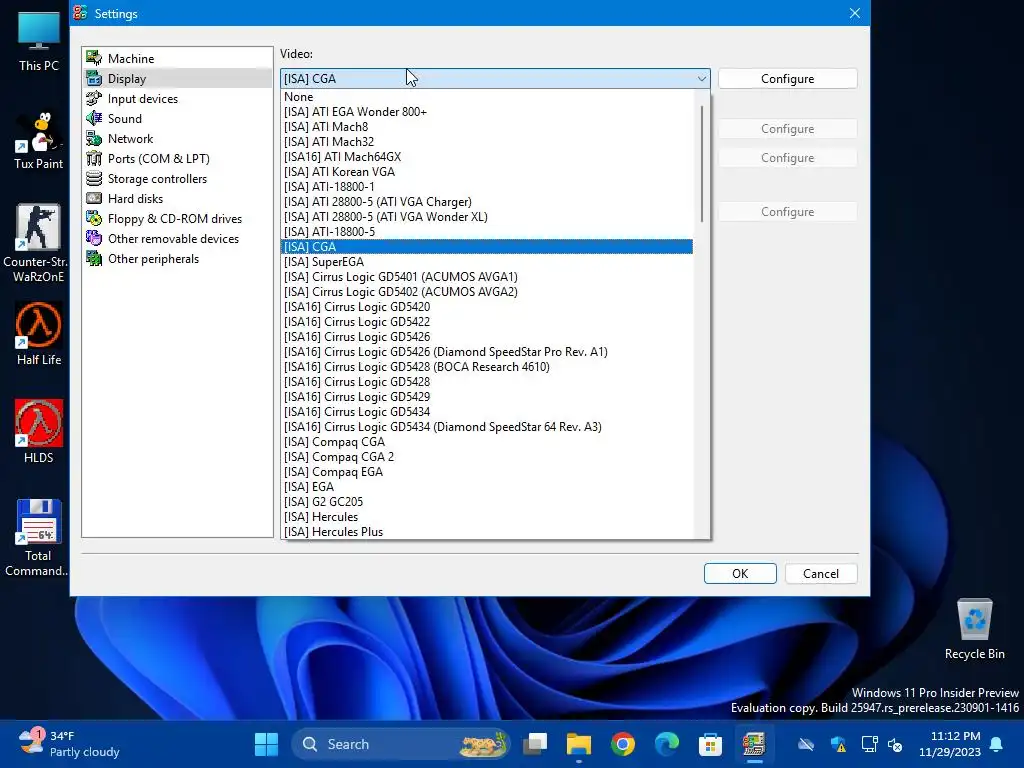Viewport: 1024px width, 768px height.
Task: Choose [ISA16] Cirrus Logic GD5429
Action: (487, 397)
